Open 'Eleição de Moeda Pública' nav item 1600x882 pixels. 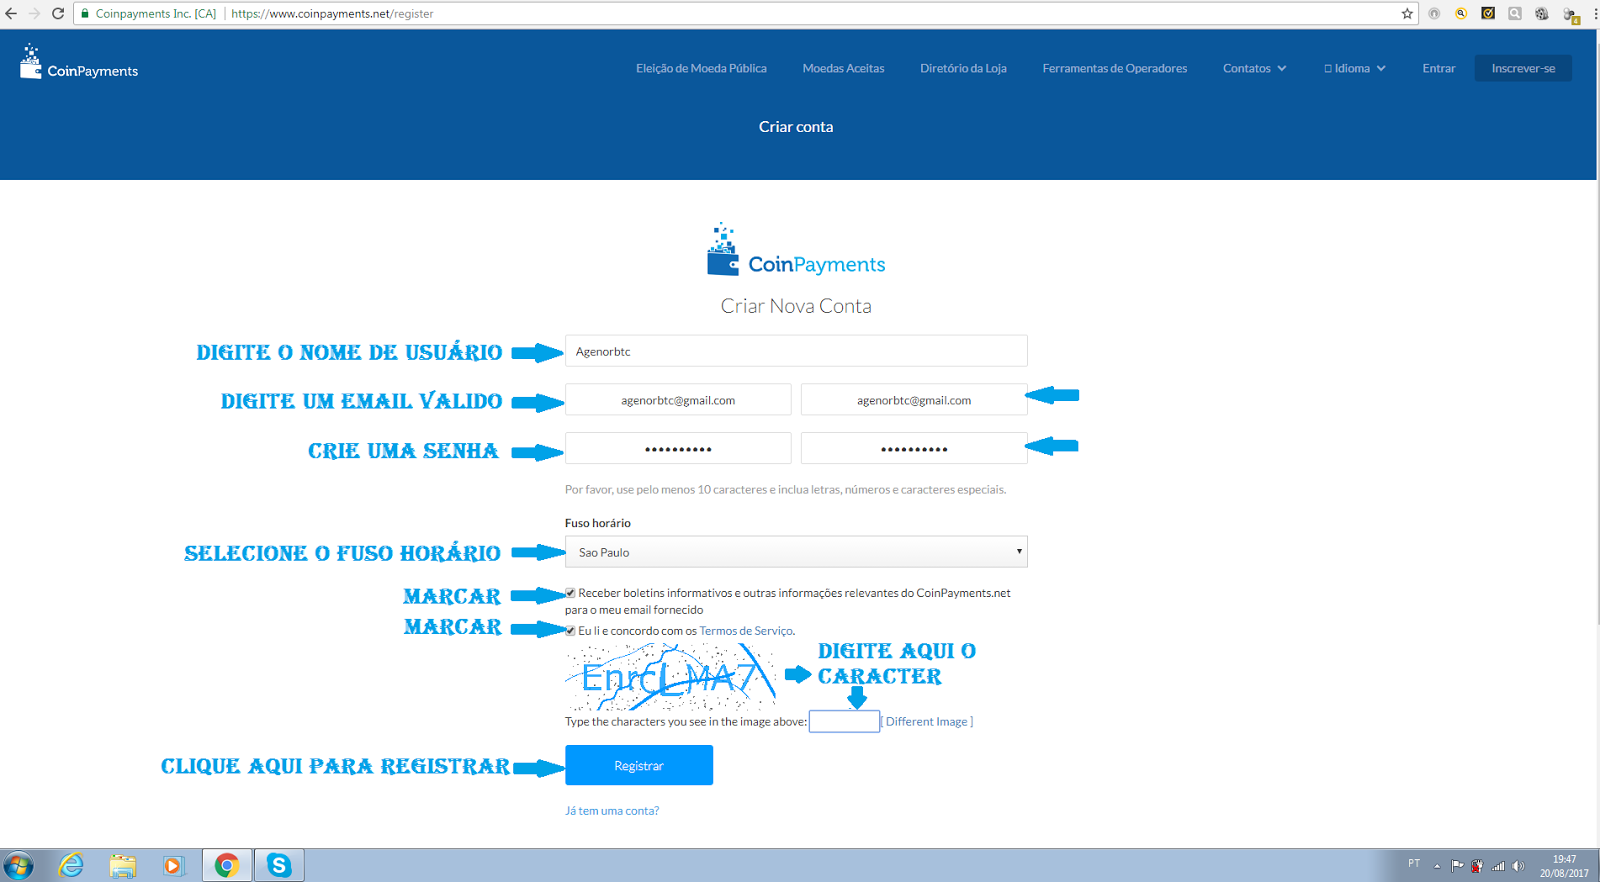point(701,68)
